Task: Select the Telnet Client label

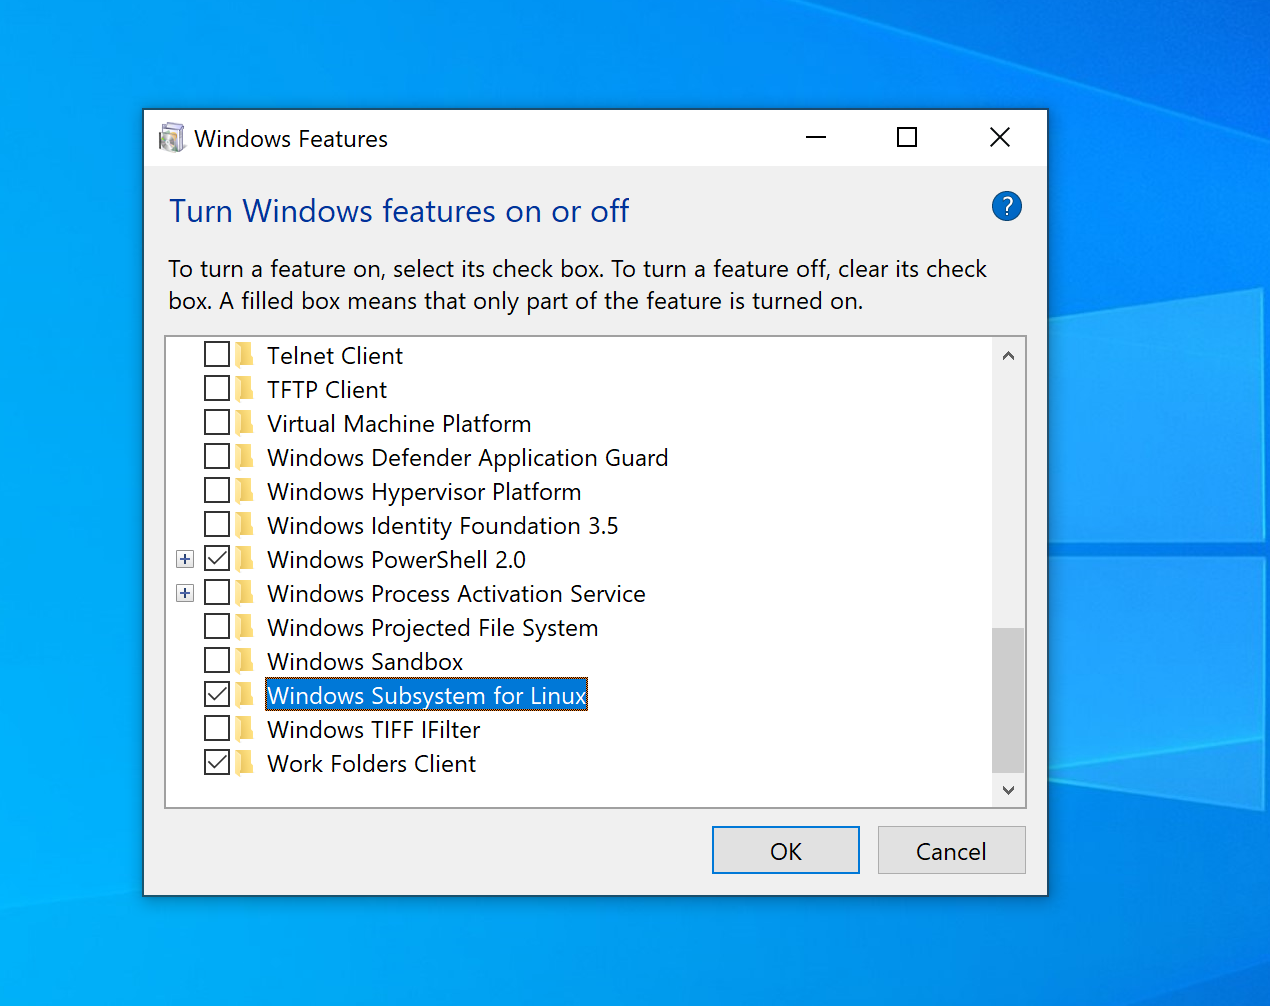Action: [335, 356]
